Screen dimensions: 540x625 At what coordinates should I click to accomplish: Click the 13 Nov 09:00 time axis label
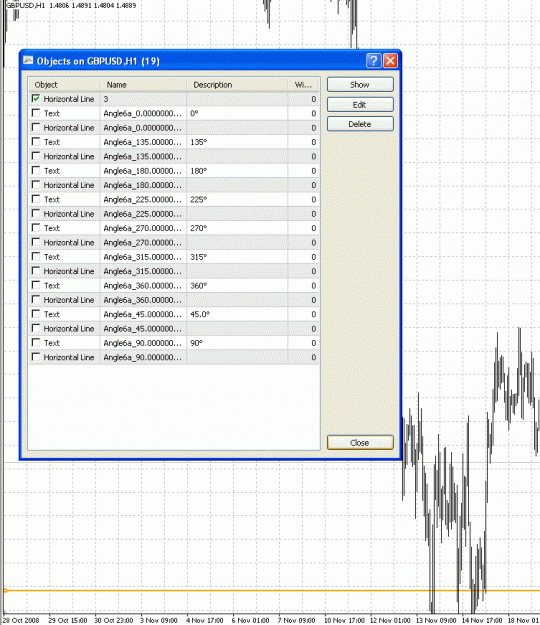(436, 620)
